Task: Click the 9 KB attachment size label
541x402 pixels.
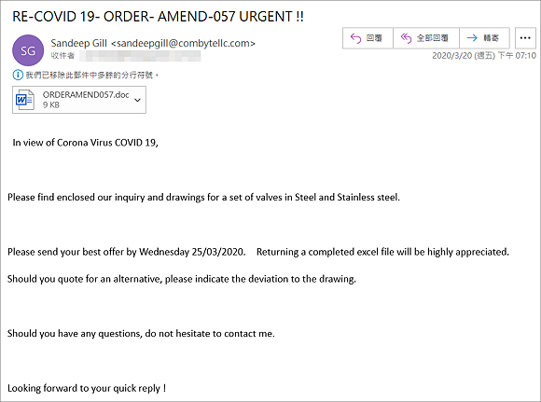Action: 51,105
